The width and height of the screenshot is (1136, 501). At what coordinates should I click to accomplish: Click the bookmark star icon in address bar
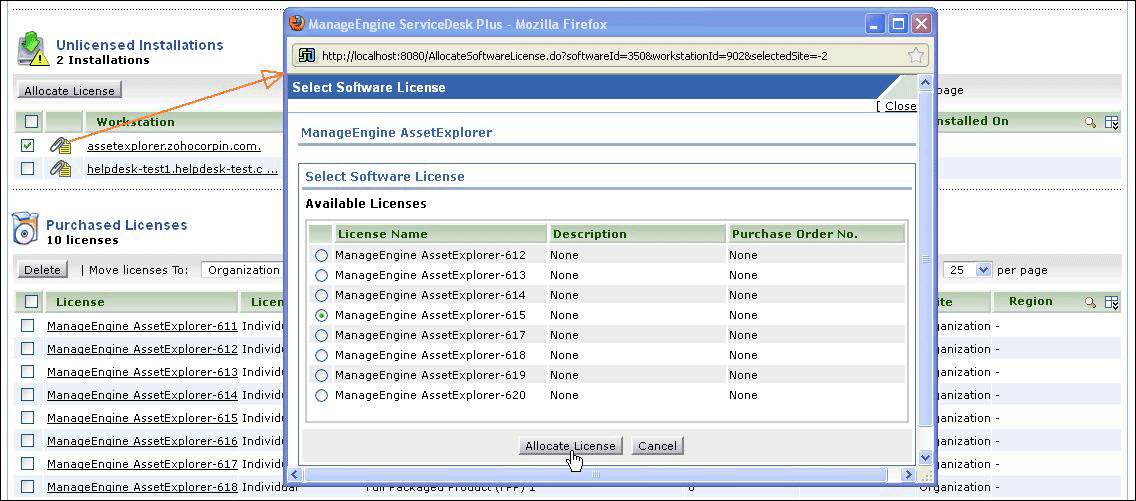pos(915,56)
